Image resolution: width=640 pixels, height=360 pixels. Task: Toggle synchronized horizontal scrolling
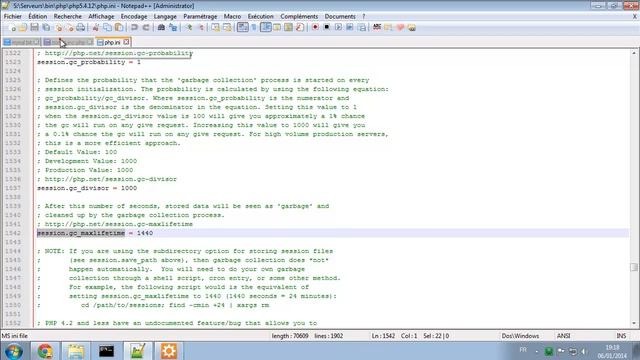click(227, 27)
